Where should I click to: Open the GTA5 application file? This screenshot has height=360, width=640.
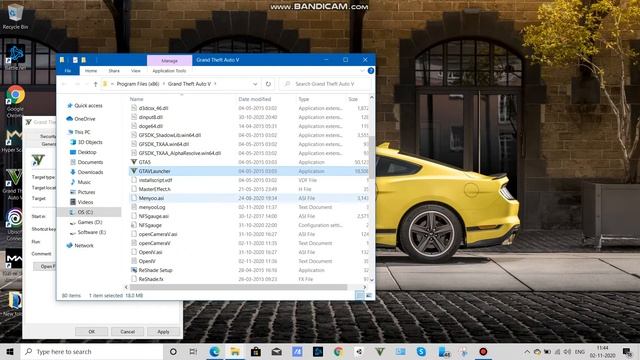pos(144,162)
